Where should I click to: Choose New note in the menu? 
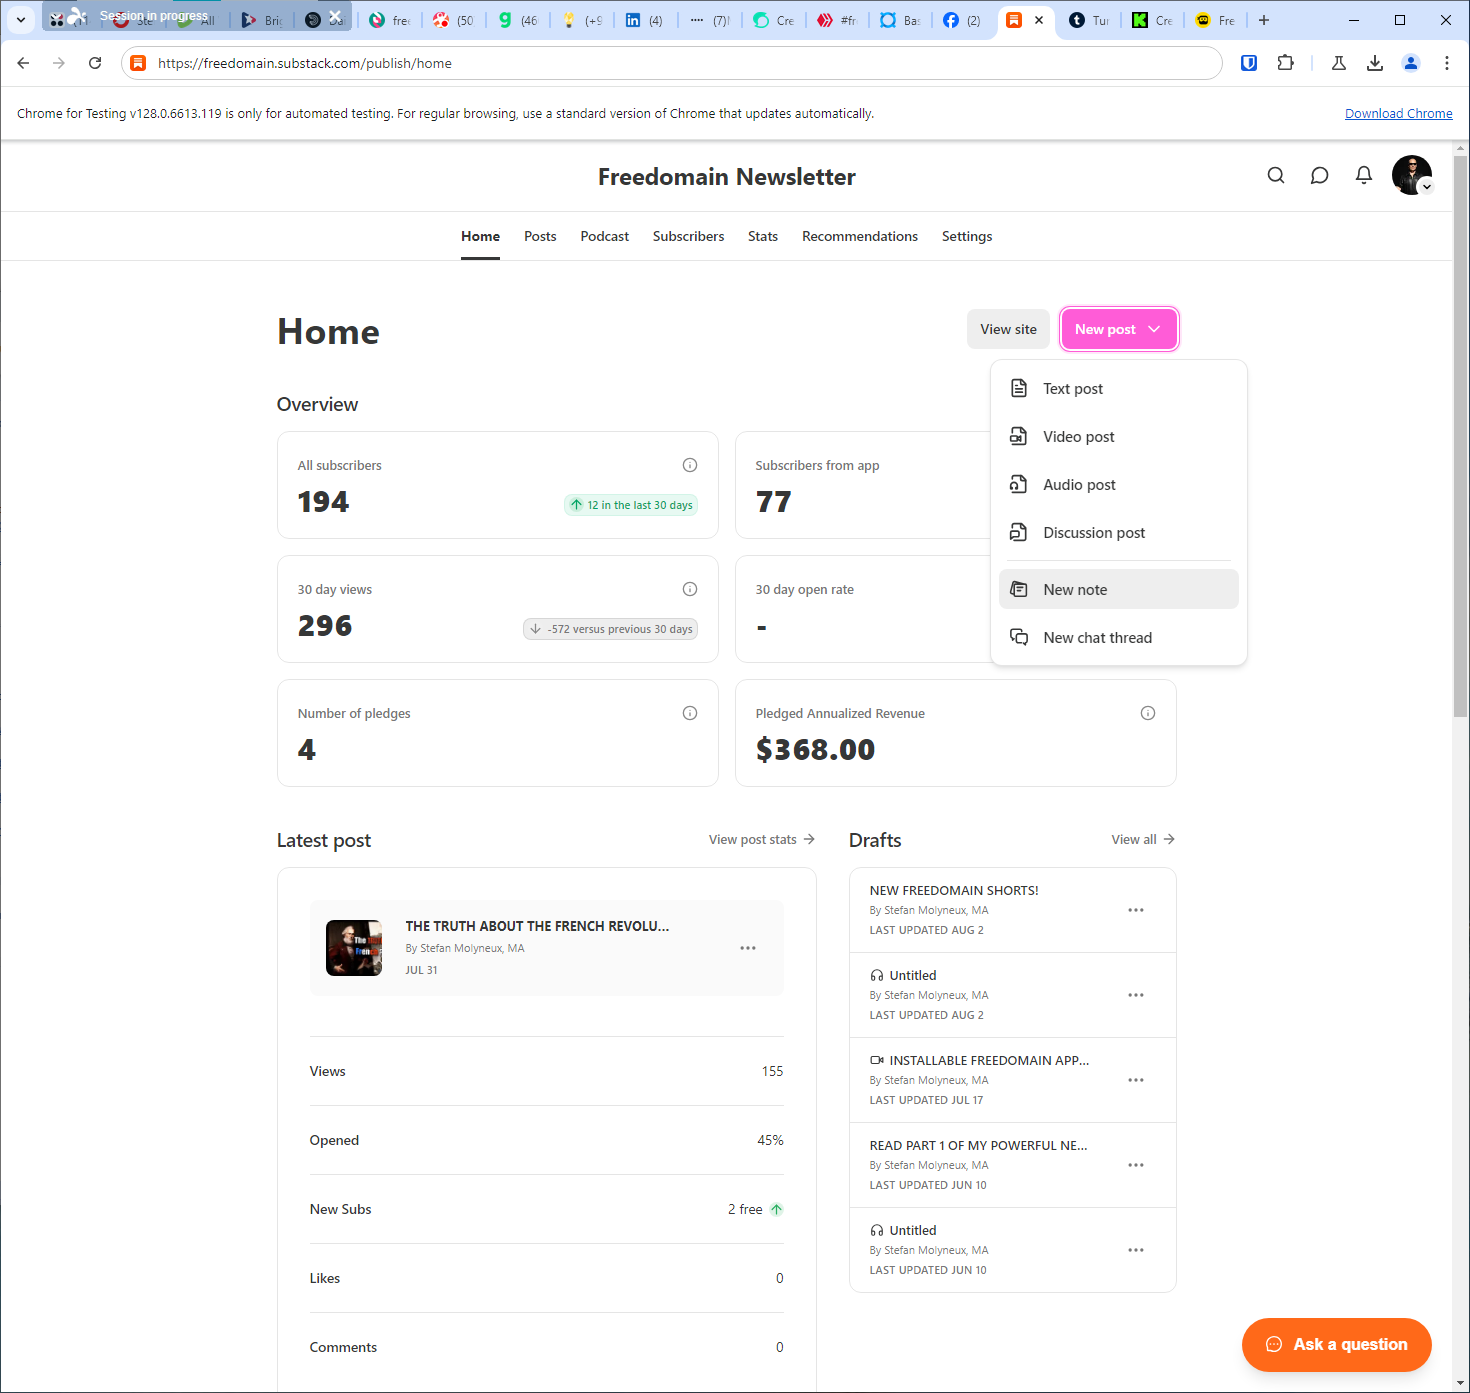point(1119,589)
